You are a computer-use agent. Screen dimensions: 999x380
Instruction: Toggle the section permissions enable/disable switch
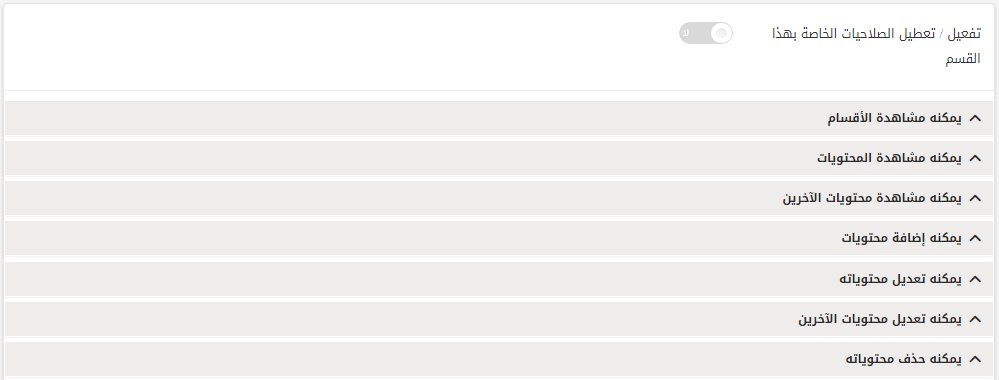pos(705,33)
